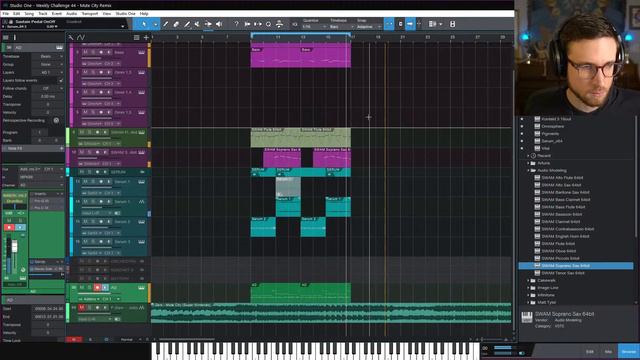This screenshot has height=360, width=640.
Task: Click the Omnisphere instrument in browser
Action: coord(553,126)
